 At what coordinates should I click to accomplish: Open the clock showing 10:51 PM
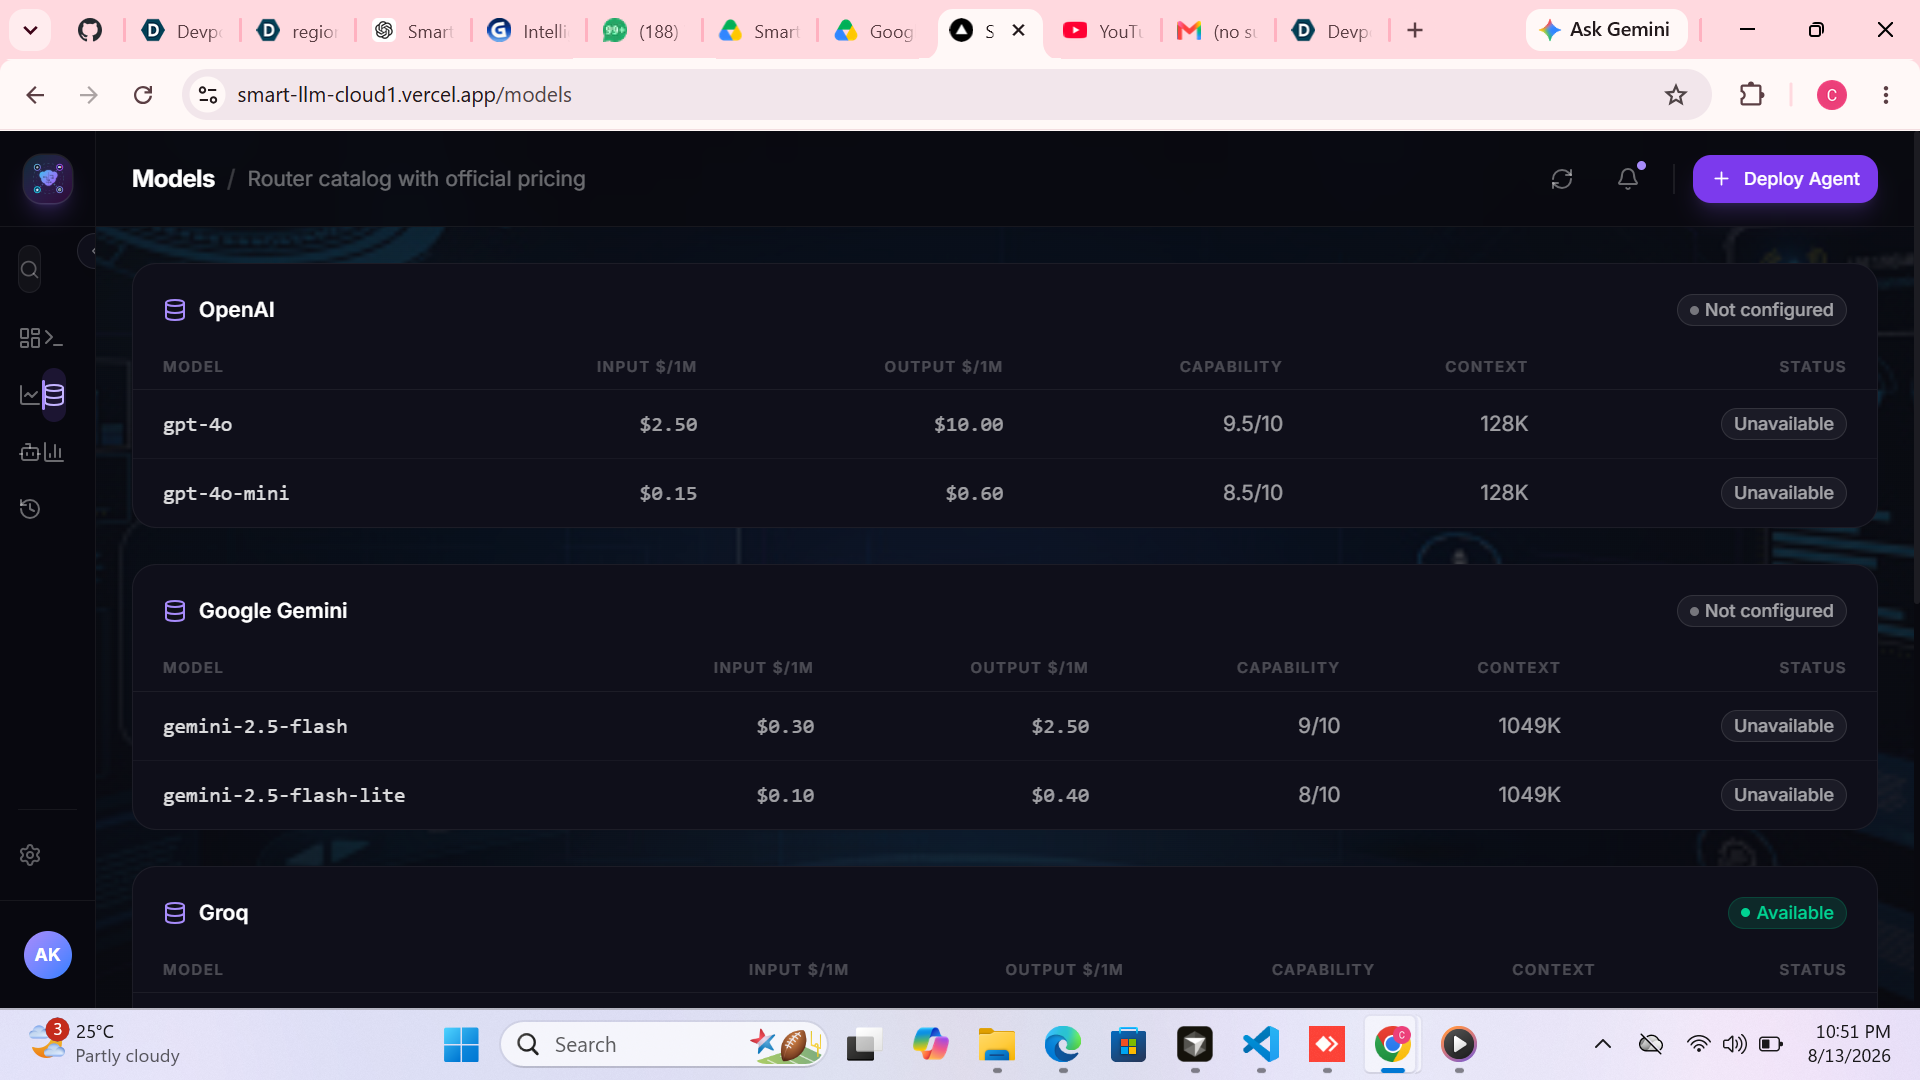[x=1849, y=1044]
